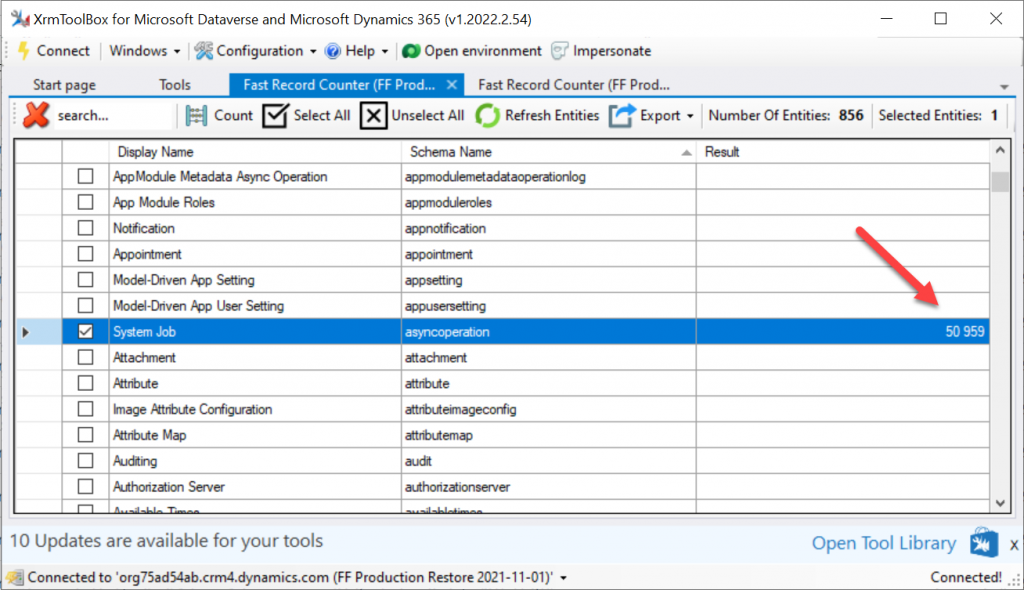The image size is (1024, 590).
Task: Check the Attribute entity checkbox
Action: click(x=86, y=384)
